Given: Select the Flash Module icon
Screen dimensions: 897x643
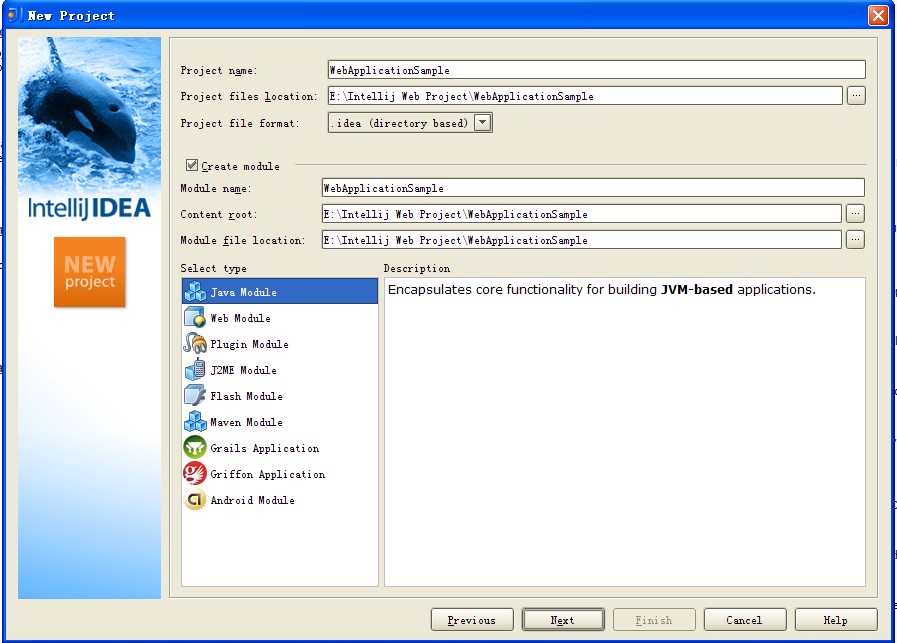Looking at the screenshot, I should pos(196,395).
